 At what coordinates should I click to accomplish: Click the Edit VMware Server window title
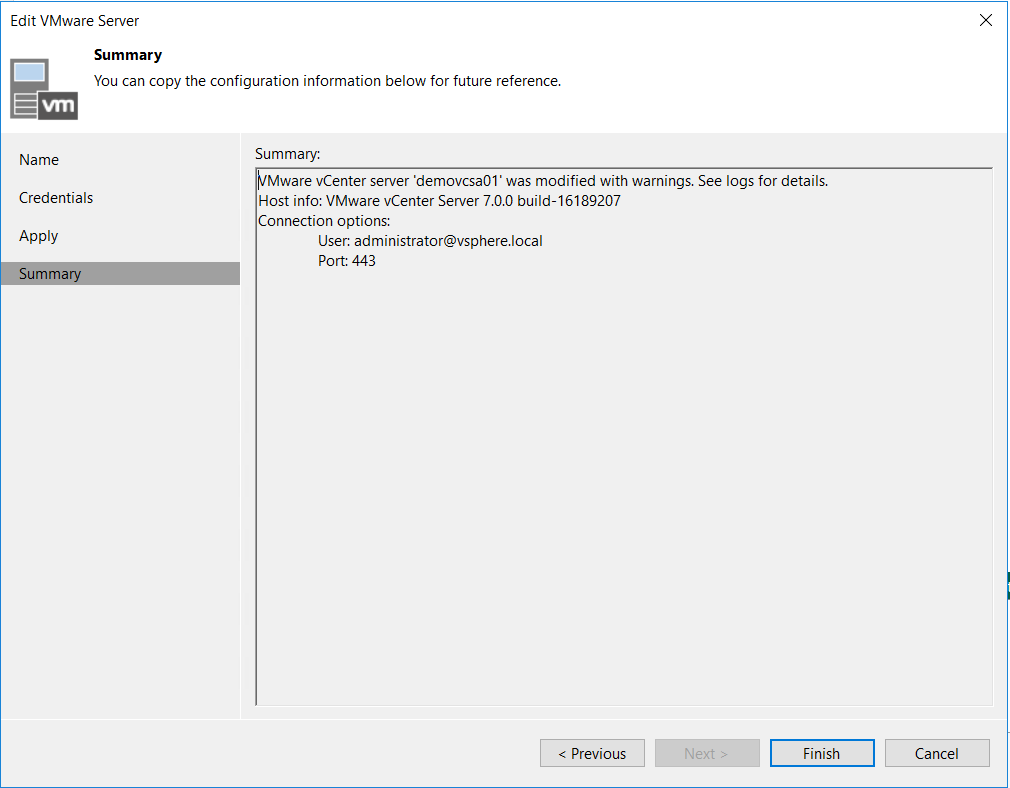(x=75, y=21)
